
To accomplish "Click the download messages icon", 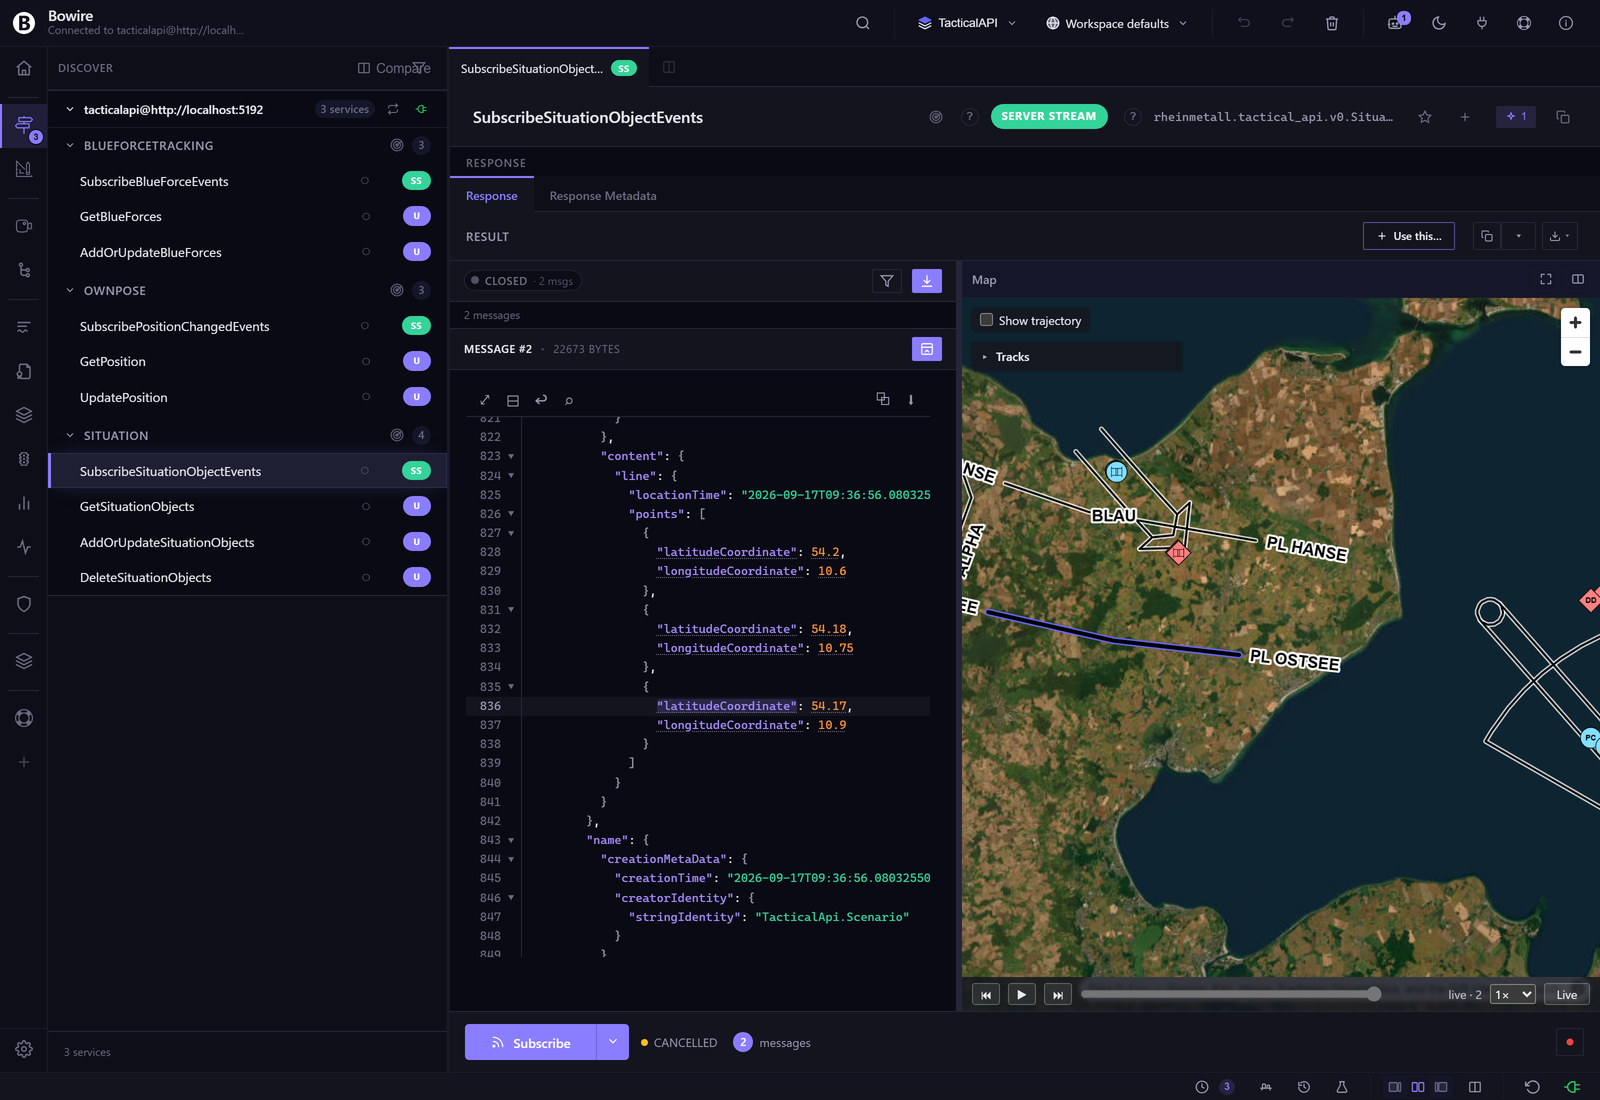I will [927, 281].
